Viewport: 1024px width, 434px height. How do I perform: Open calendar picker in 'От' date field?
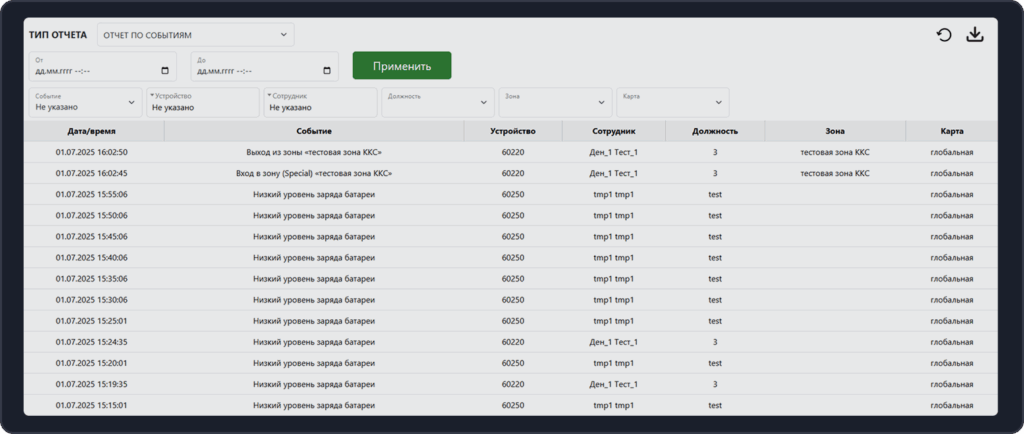pyautogui.click(x=165, y=71)
